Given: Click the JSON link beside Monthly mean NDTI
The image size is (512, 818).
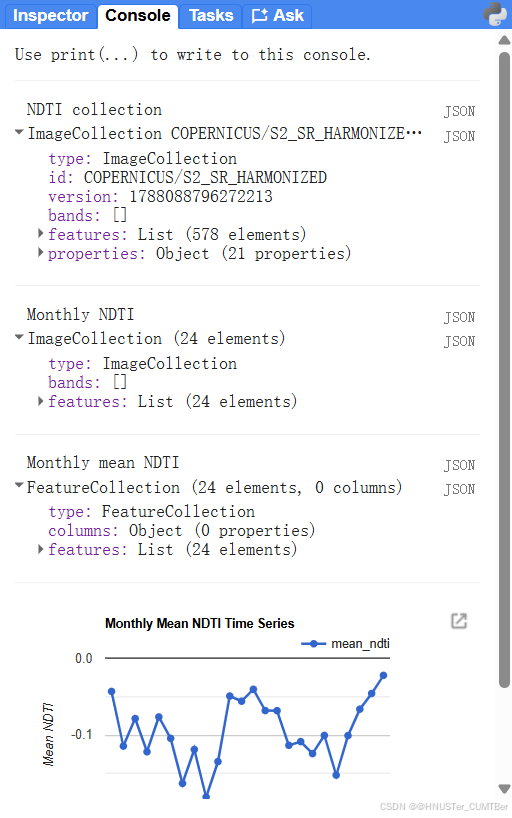Looking at the screenshot, I should tap(459, 465).
